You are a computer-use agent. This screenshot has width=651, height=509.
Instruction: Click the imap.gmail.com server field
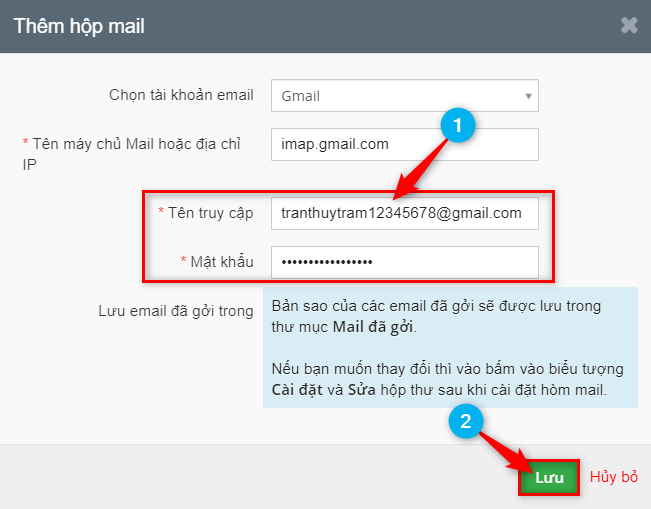coord(404,144)
